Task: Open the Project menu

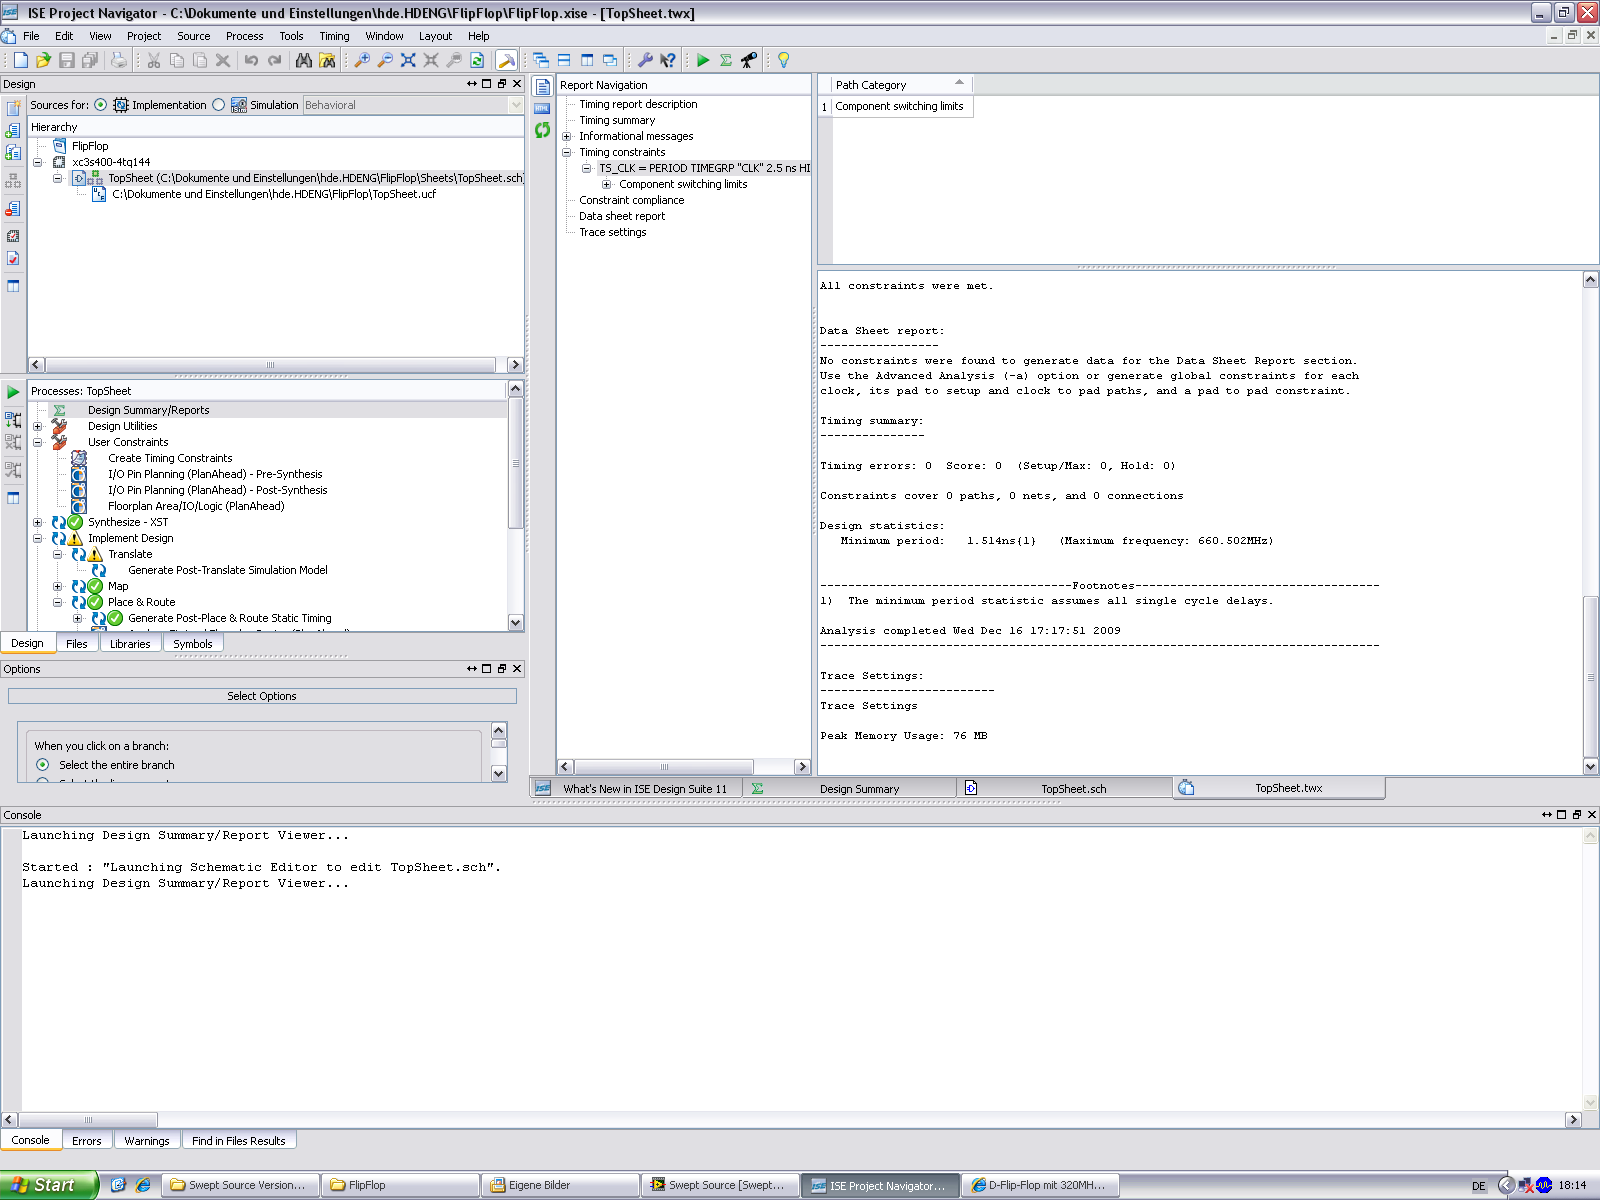Action: click(x=143, y=36)
